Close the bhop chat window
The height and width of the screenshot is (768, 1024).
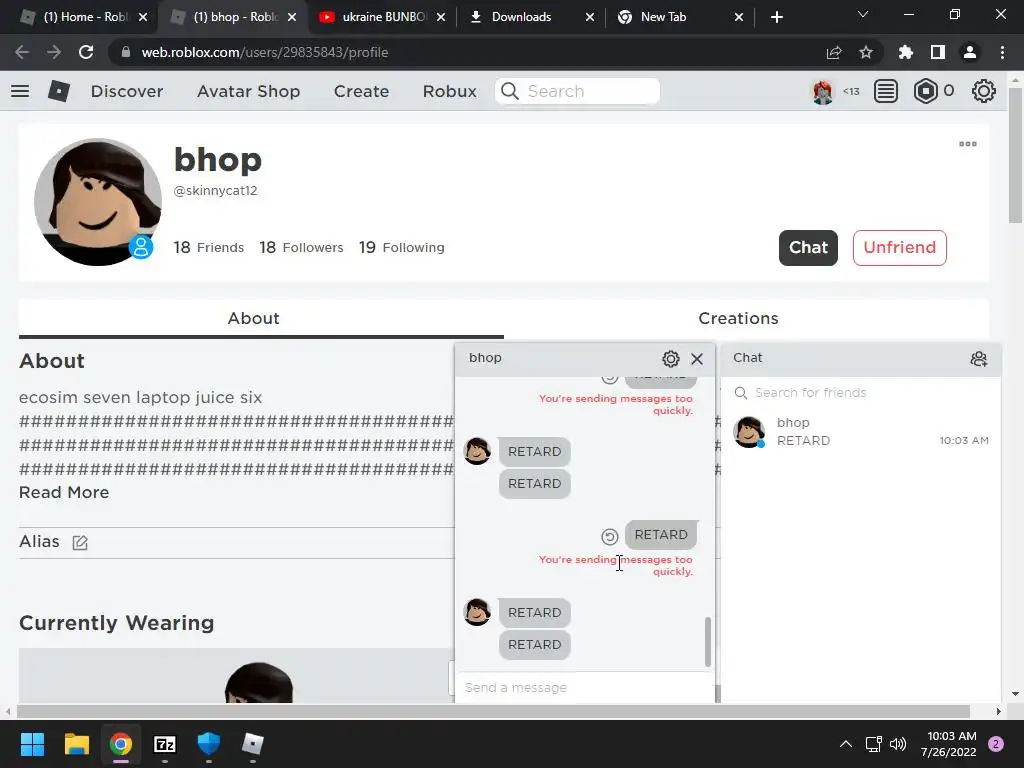697,359
